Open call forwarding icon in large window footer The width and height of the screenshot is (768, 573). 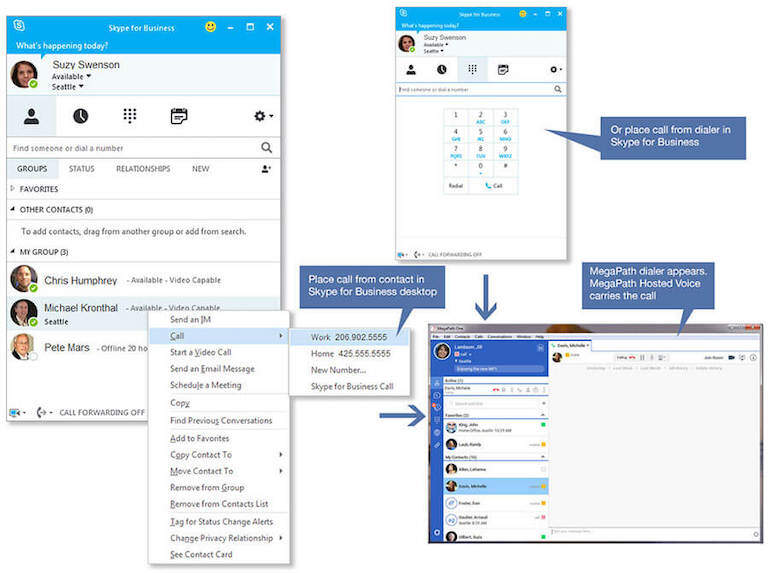coord(42,412)
